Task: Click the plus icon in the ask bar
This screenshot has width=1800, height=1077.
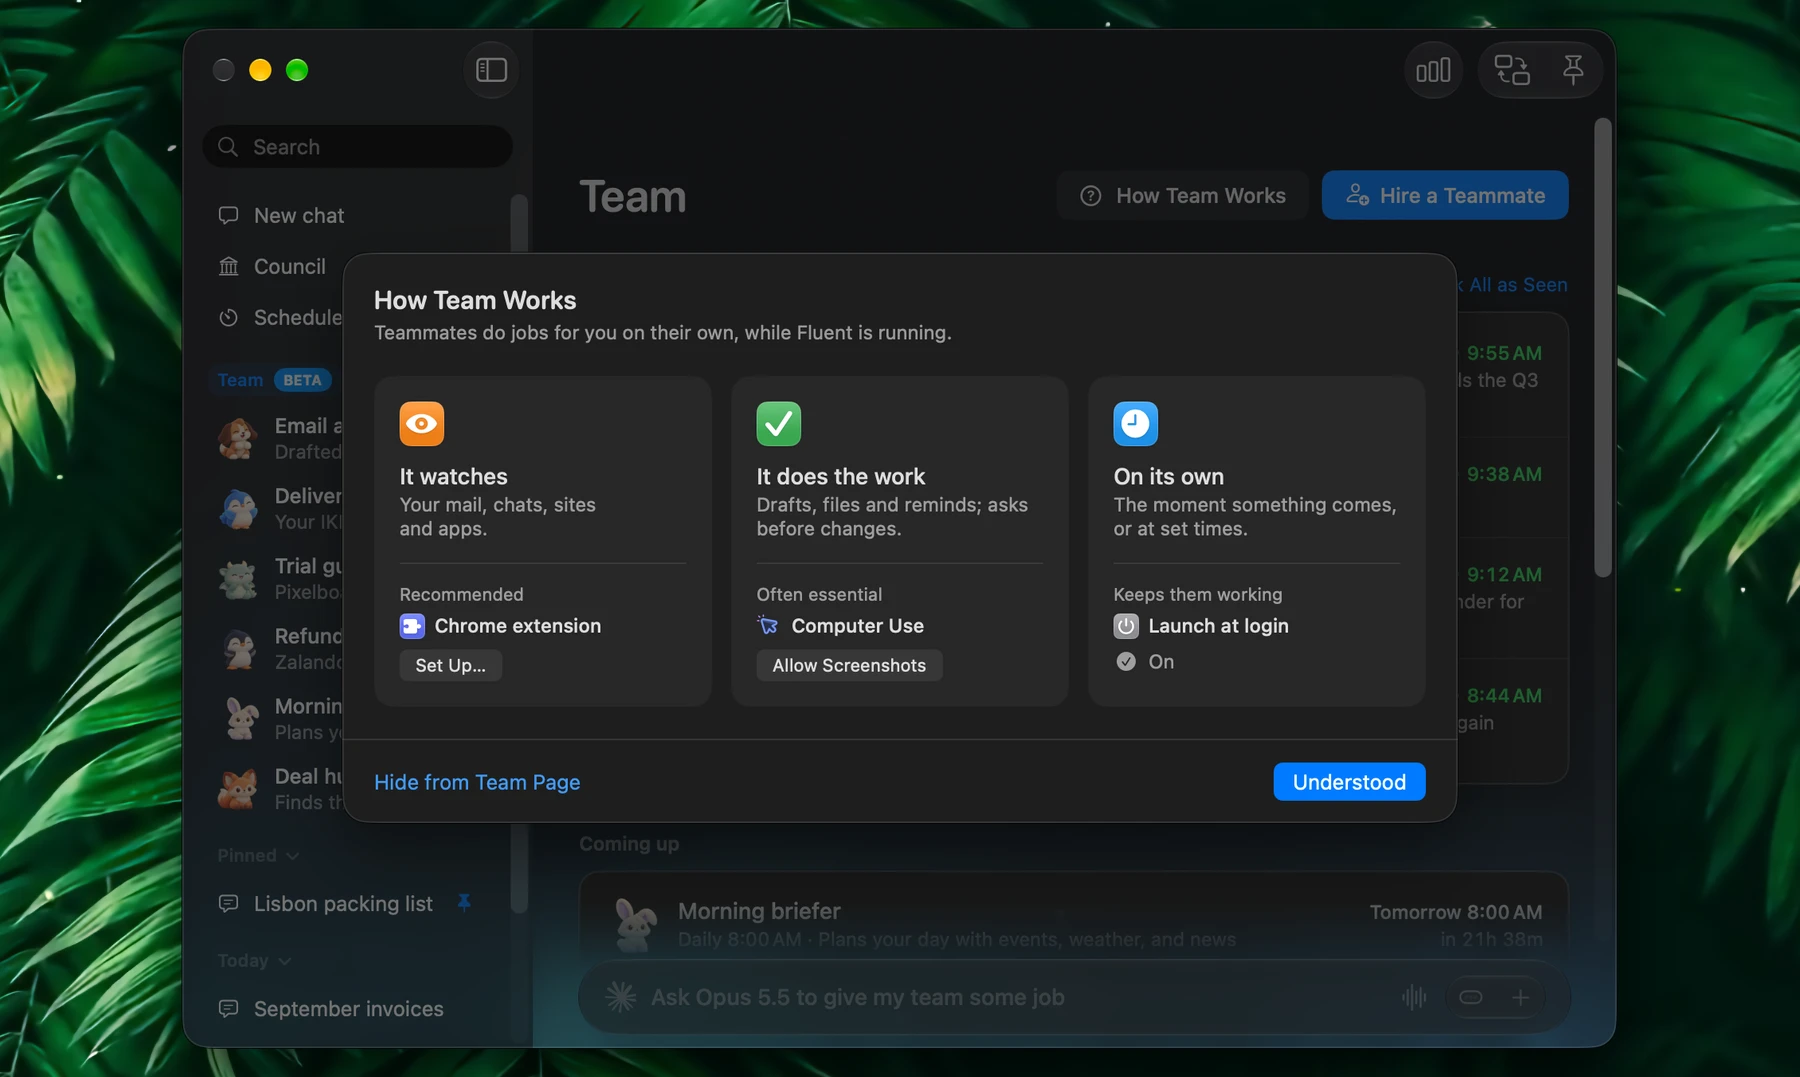Action: (1520, 997)
